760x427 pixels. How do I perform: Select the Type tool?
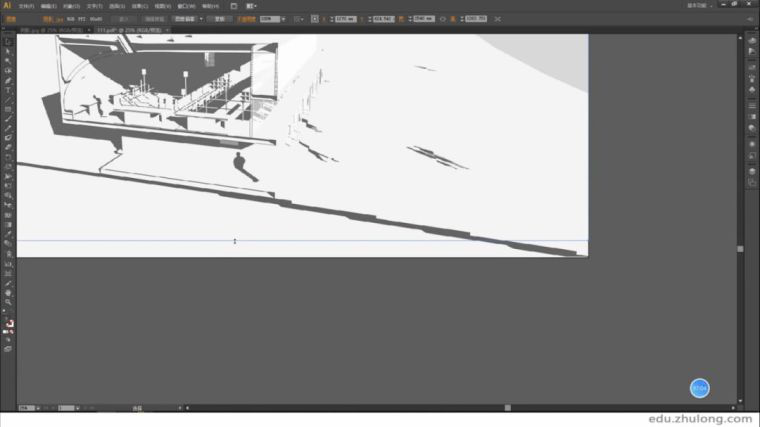click(x=8, y=90)
